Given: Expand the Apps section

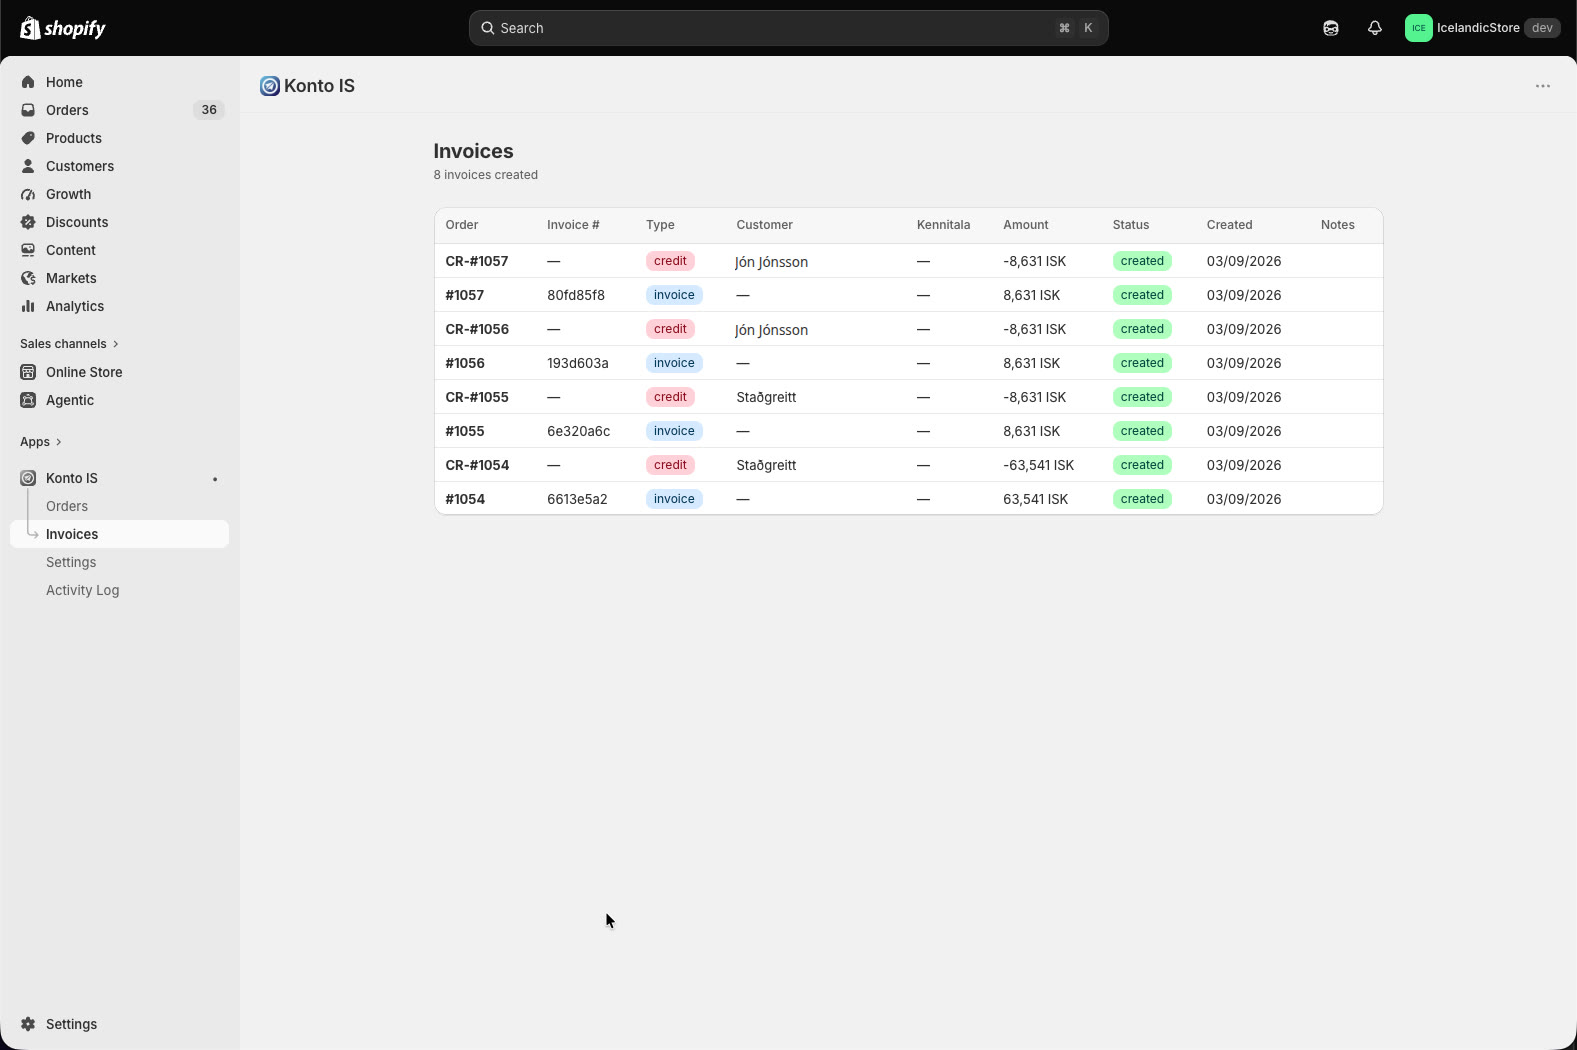Looking at the screenshot, I should (x=41, y=442).
